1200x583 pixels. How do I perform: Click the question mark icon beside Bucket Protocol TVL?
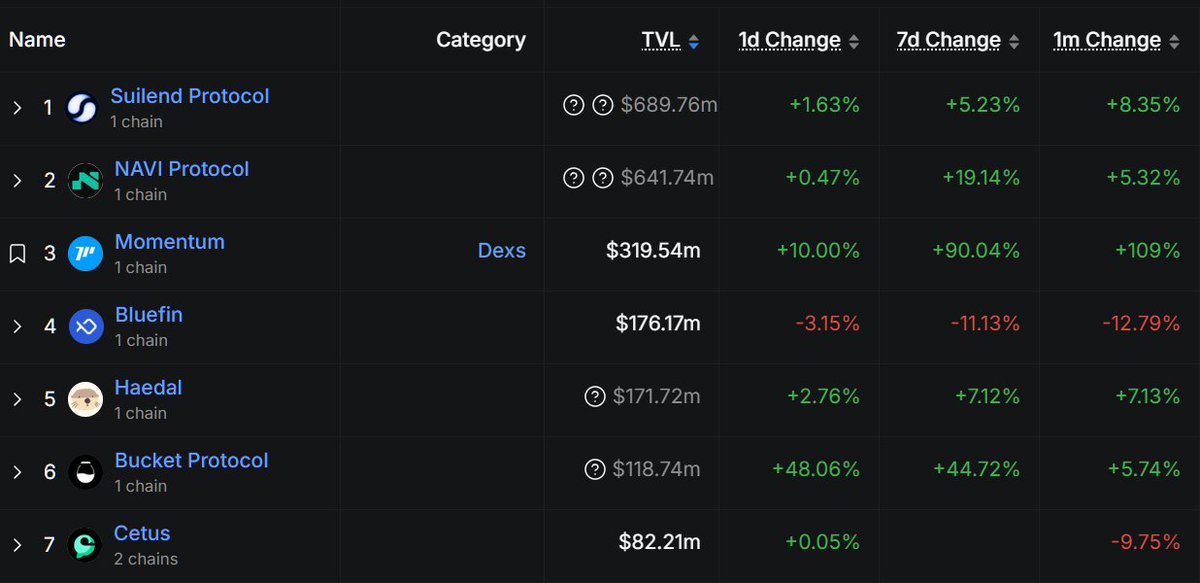tap(595, 470)
